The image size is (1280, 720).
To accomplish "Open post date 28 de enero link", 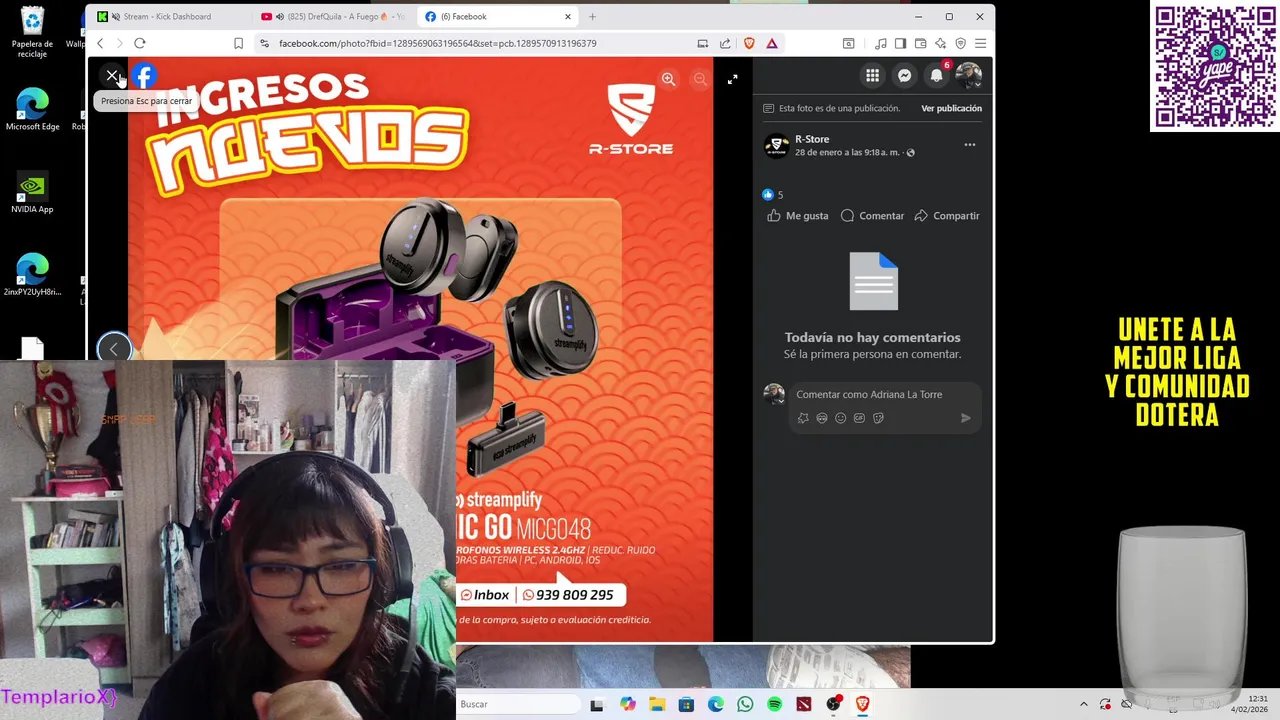I will [x=847, y=153].
